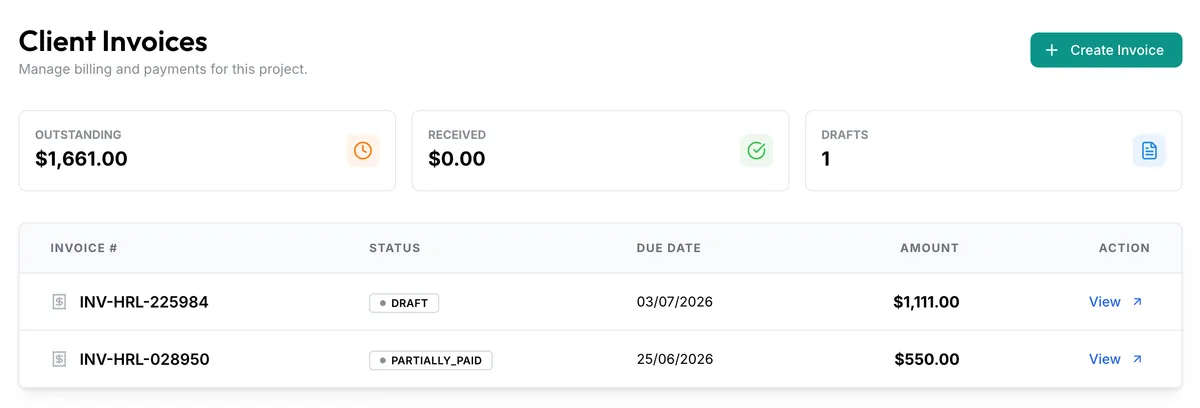The width and height of the screenshot is (1200, 408).
Task: Click the green checkmark icon in Received card
Action: 756,150
